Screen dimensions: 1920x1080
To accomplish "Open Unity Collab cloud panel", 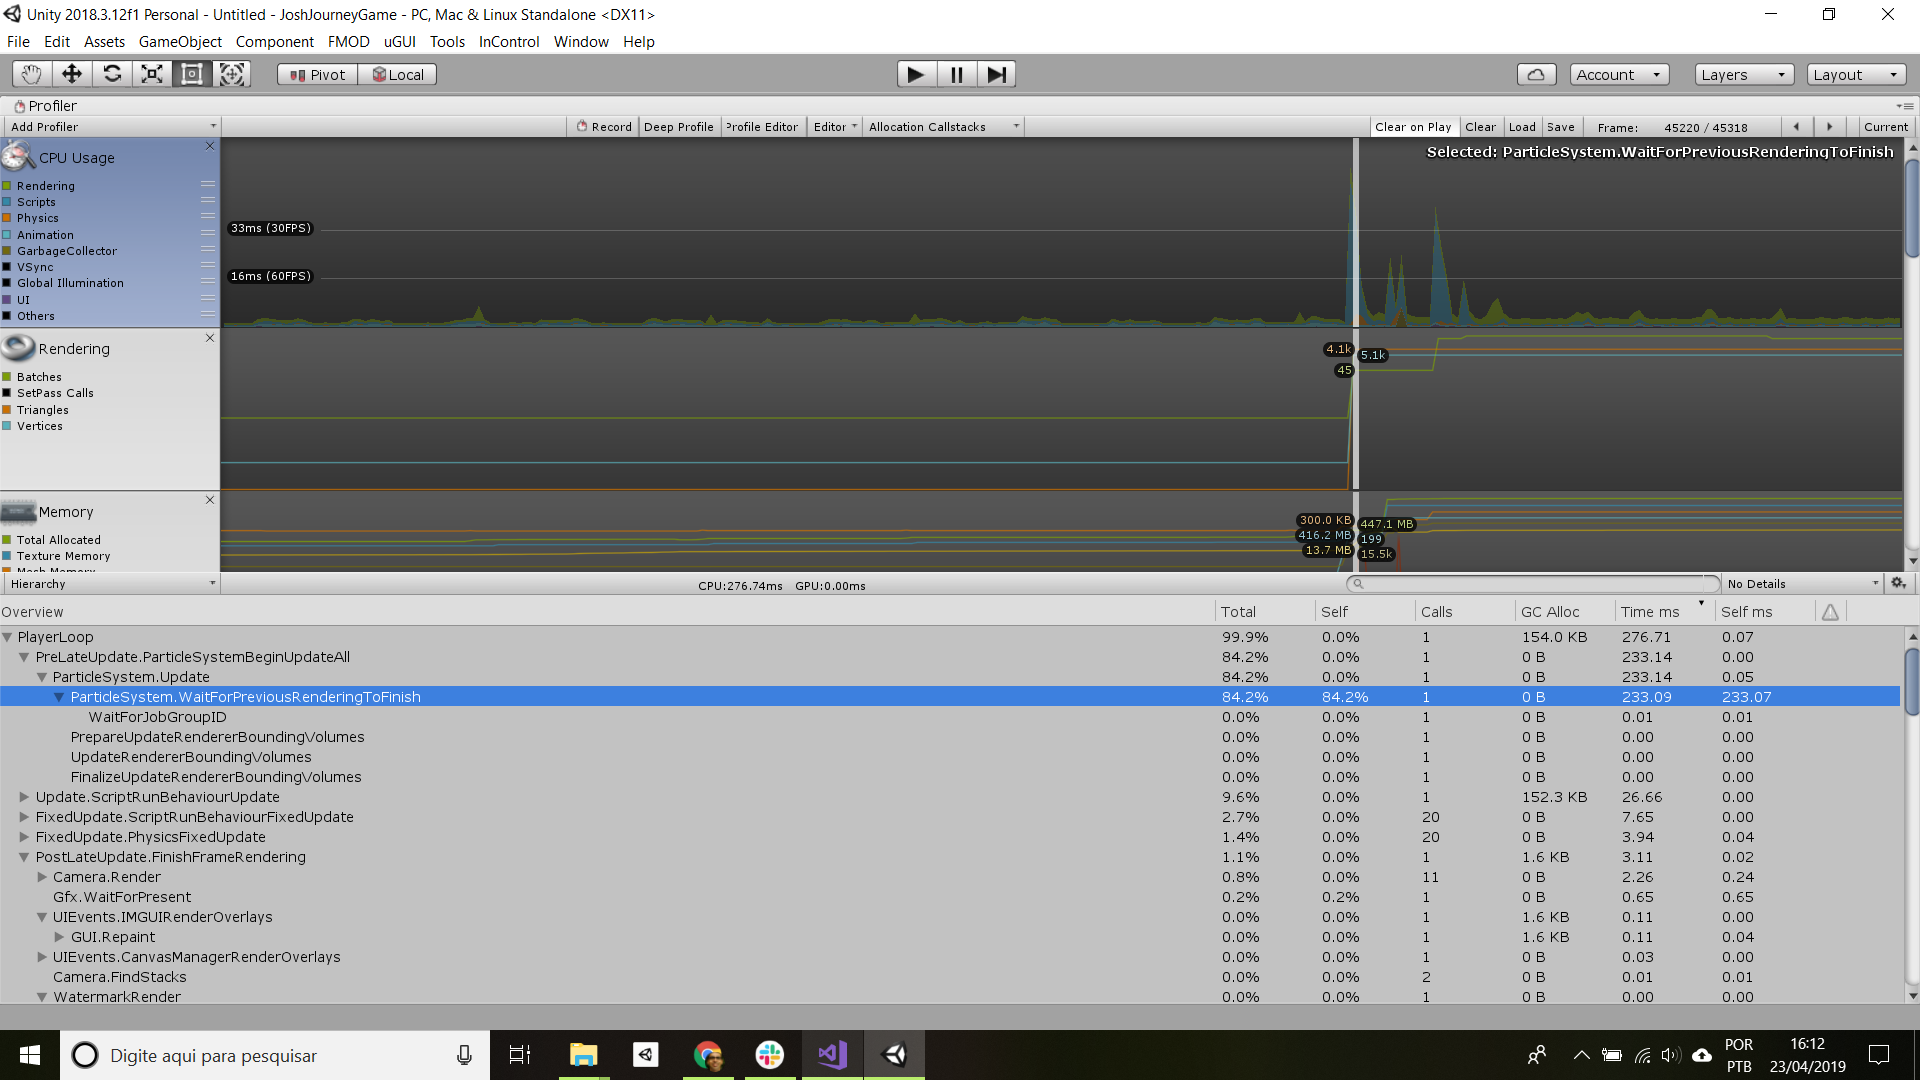I will click(1536, 73).
